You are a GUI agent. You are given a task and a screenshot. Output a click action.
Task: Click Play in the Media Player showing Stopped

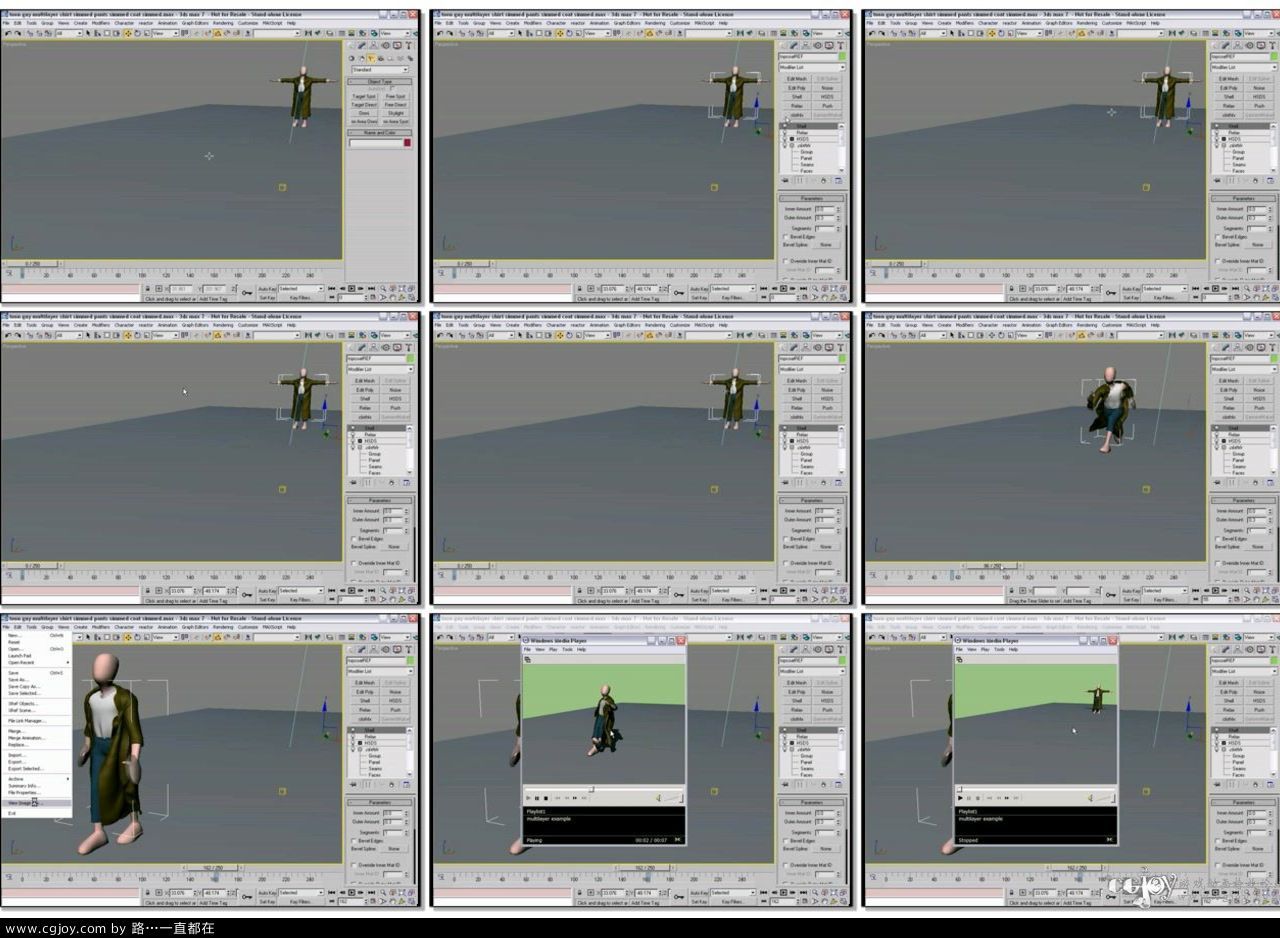[x=960, y=798]
